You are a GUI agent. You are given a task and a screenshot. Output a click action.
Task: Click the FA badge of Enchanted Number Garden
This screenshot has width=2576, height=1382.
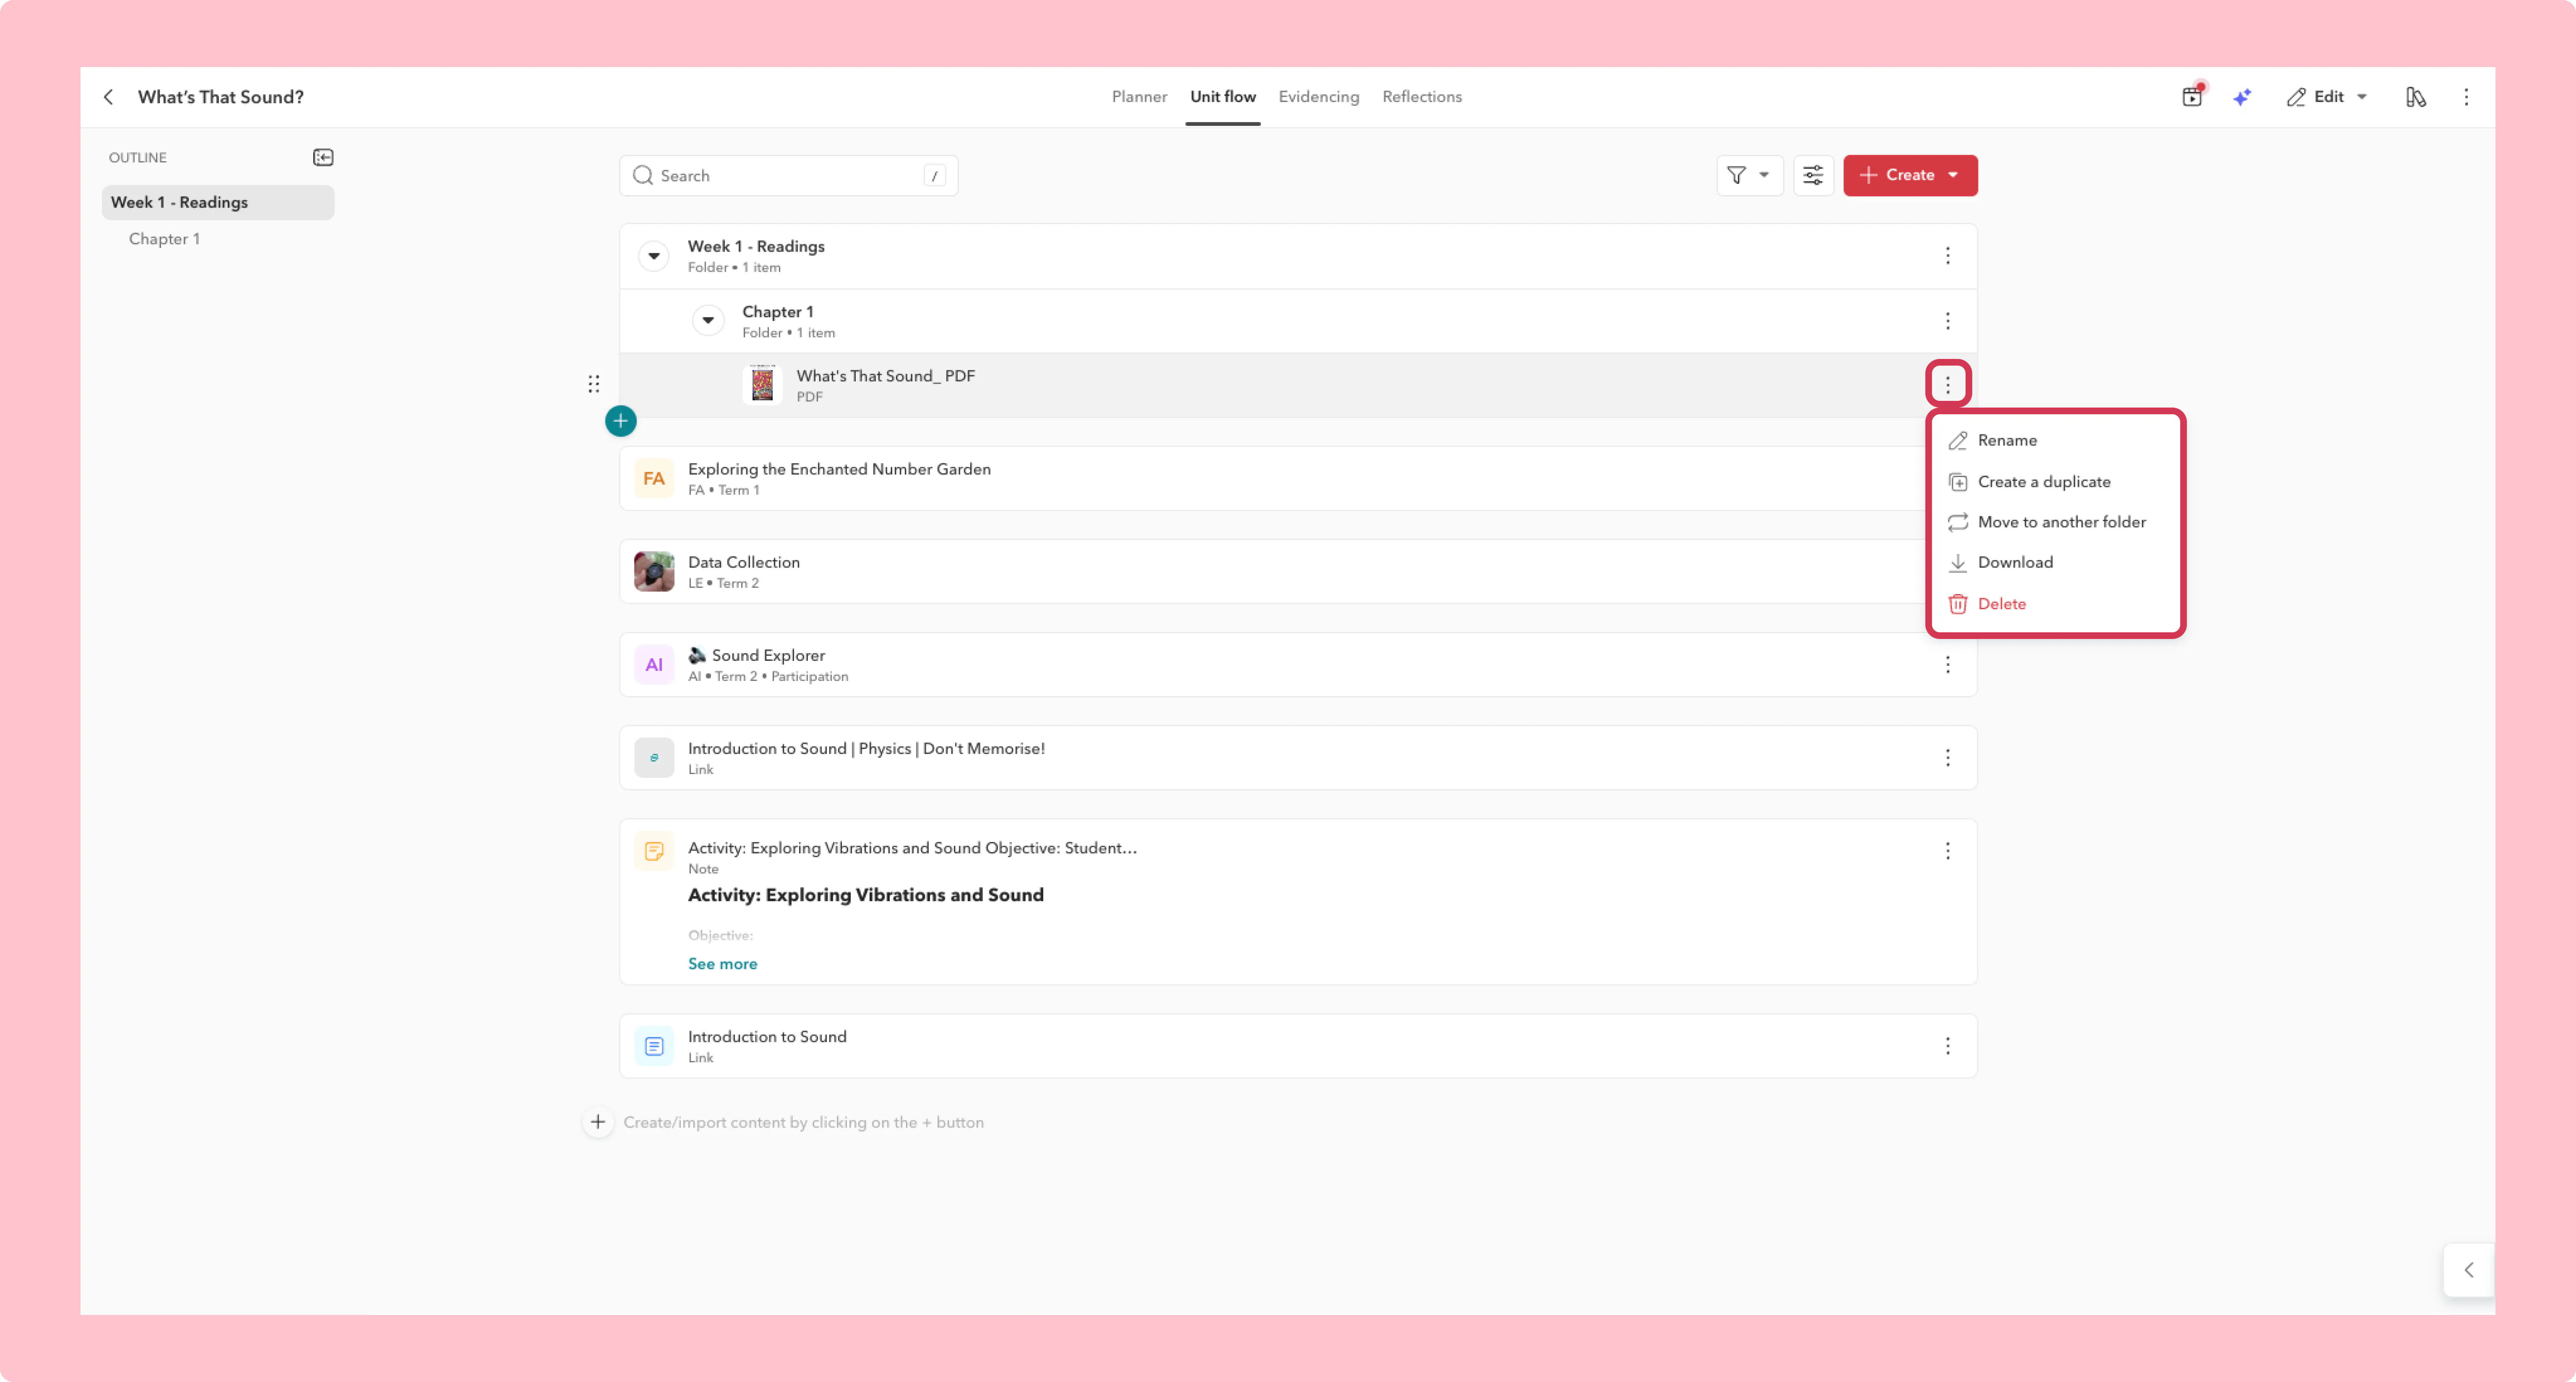(654, 479)
